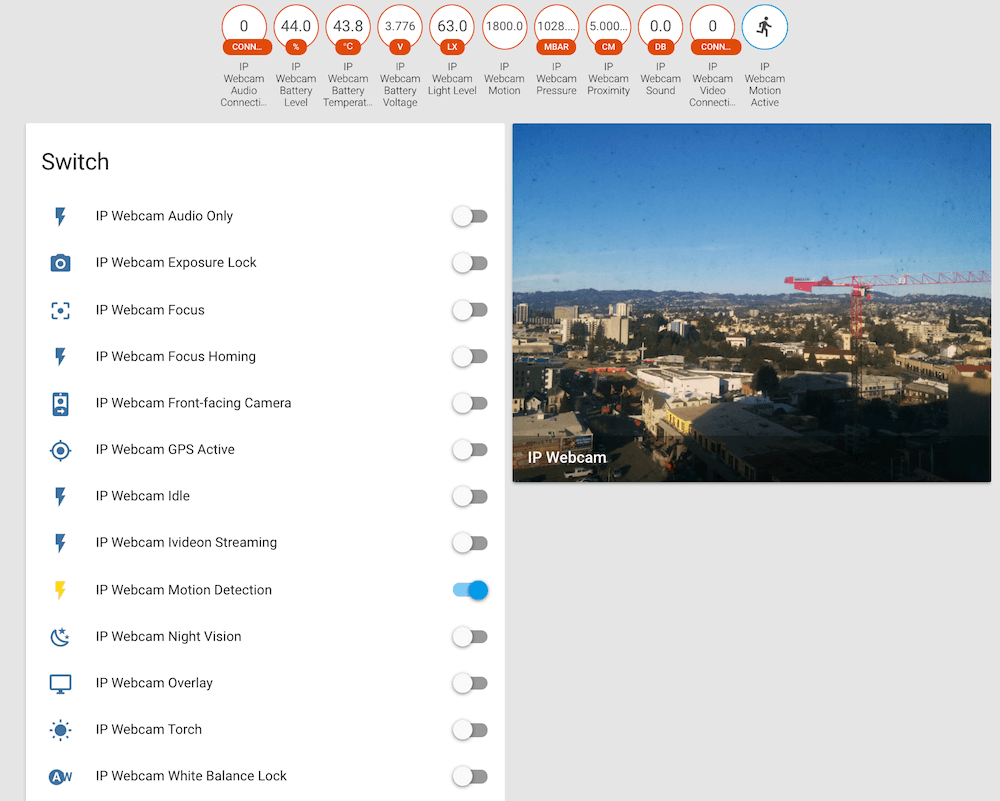Enable the IP Webcam Night Vision toggle
The width and height of the screenshot is (1000, 801).
coord(470,637)
